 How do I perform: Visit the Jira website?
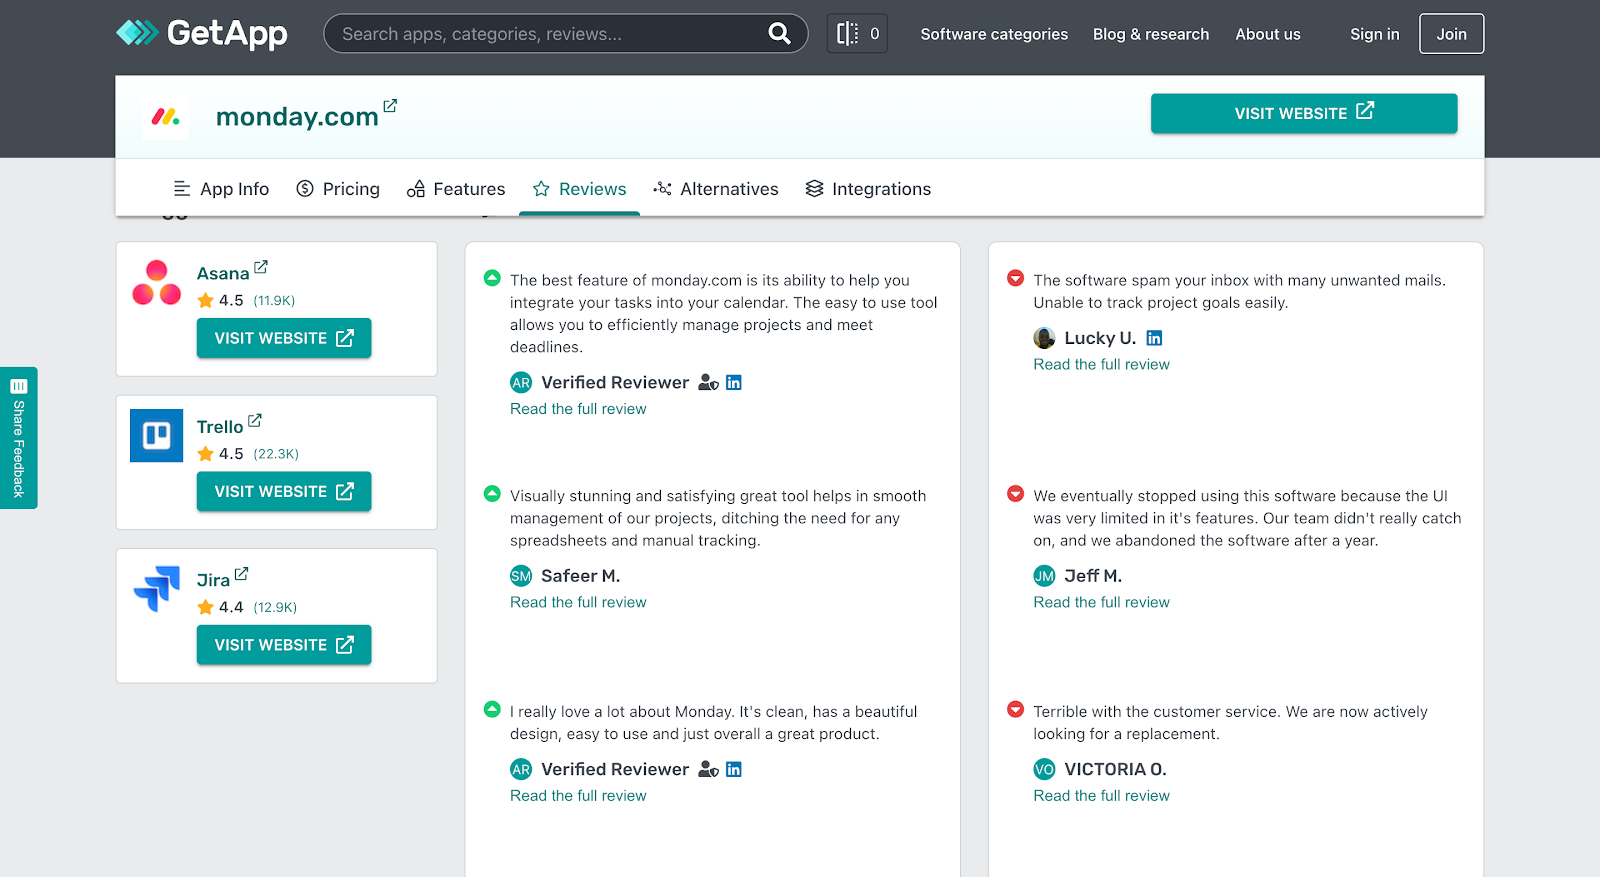pyautogui.click(x=284, y=645)
